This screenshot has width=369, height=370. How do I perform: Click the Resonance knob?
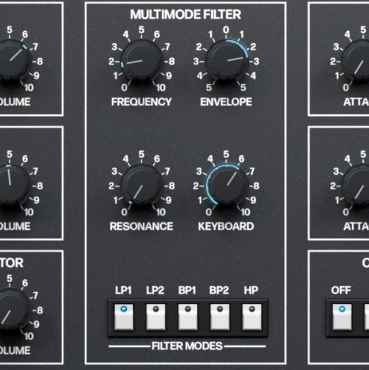[142, 186]
